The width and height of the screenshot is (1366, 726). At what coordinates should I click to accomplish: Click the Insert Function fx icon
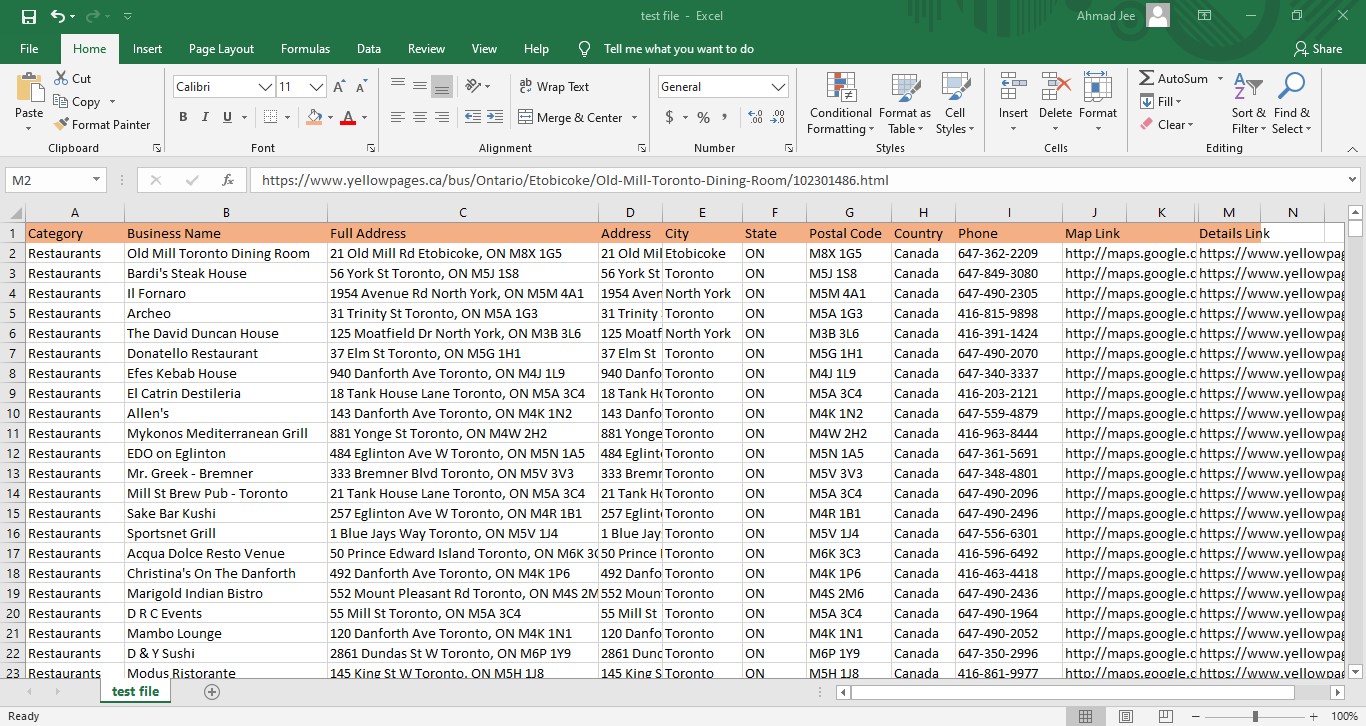click(228, 181)
